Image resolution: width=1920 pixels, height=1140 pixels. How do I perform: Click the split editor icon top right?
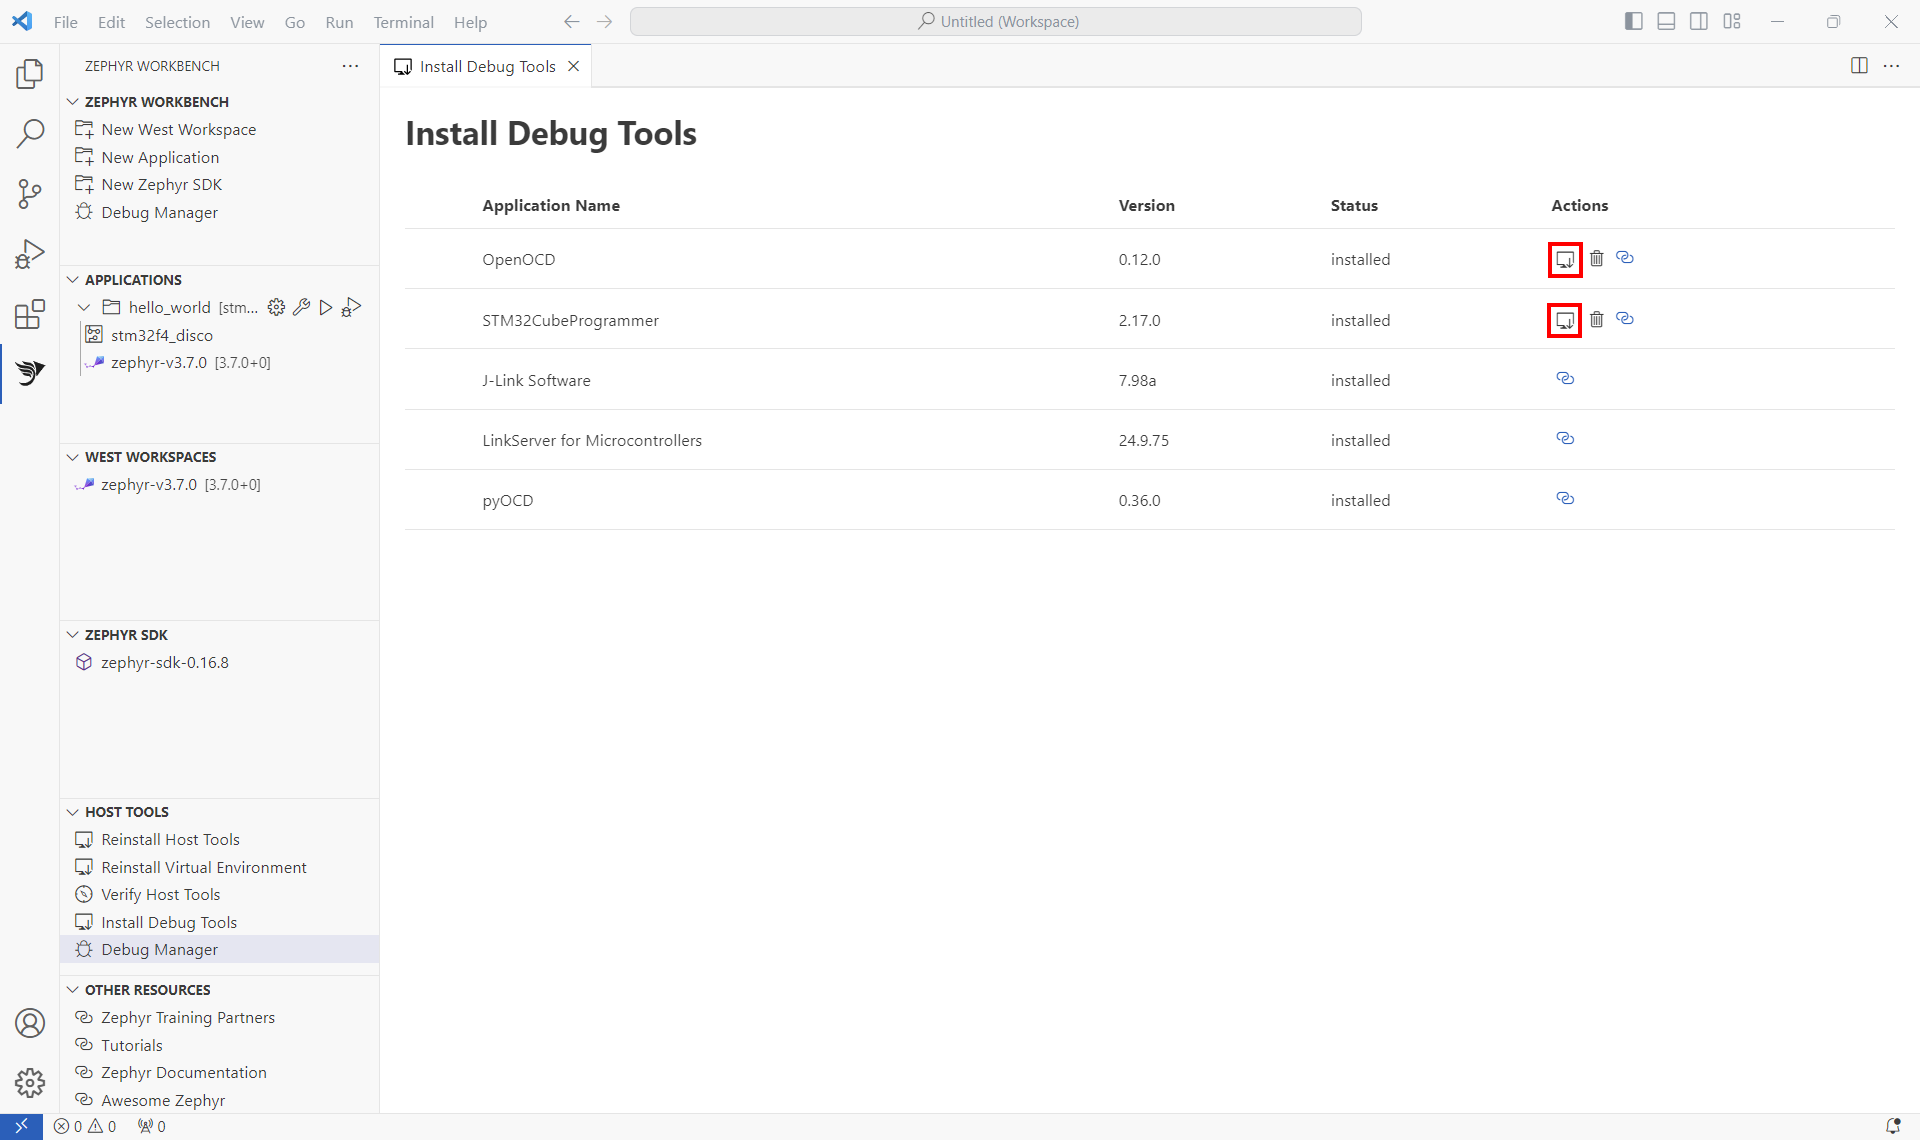pos(1860,66)
